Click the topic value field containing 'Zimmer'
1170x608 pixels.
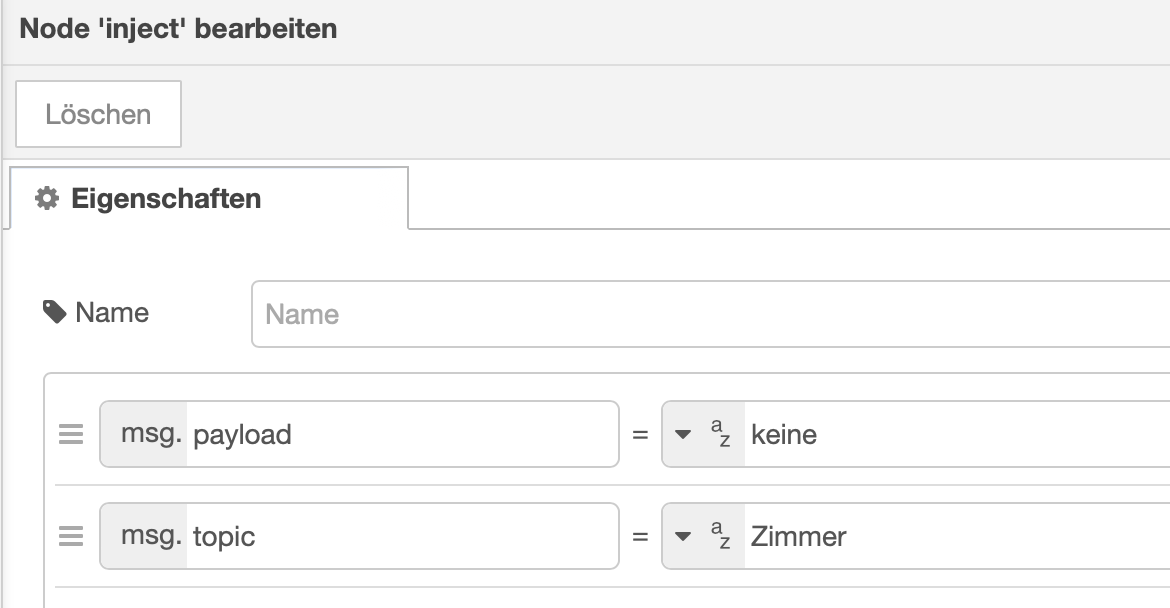click(x=950, y=537)
